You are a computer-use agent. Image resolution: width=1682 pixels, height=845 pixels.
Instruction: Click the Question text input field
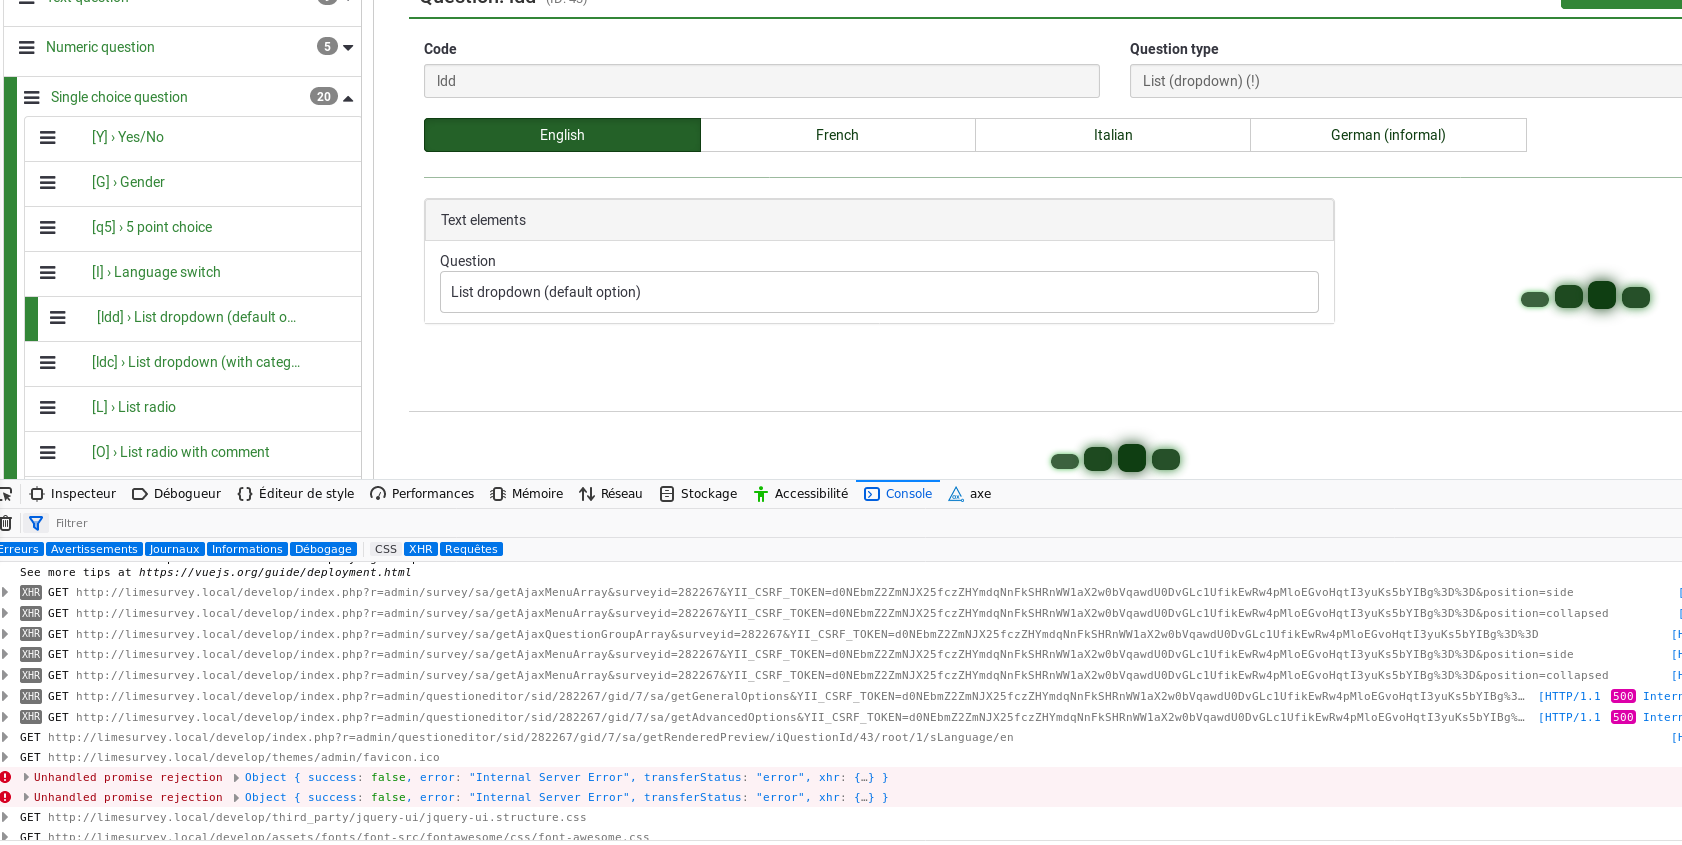coord(878,292)
